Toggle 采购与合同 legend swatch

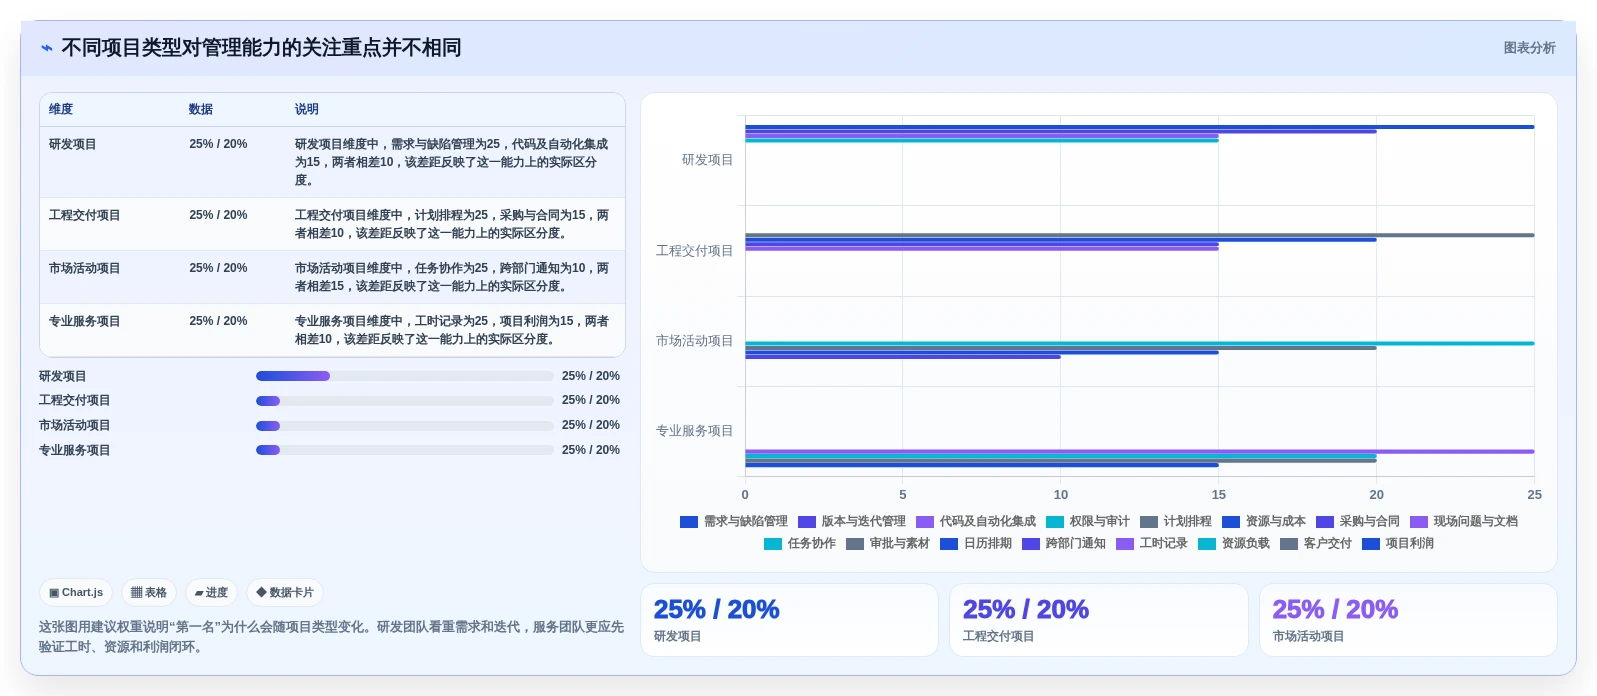click(1325, 522)
